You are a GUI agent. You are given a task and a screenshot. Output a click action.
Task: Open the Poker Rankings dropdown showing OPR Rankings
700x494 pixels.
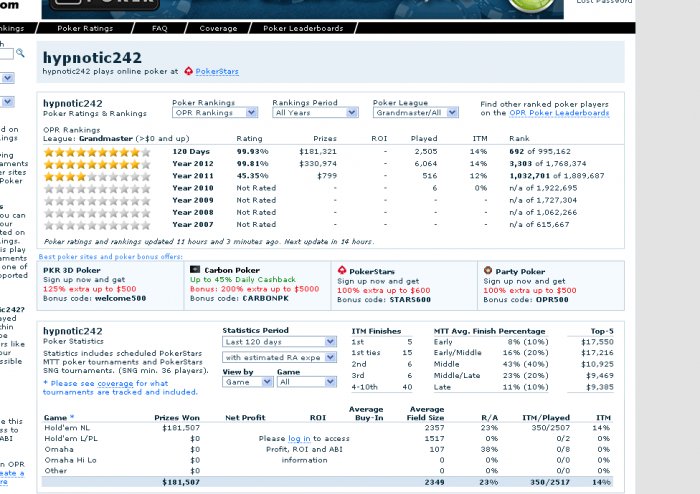tap(215, 112)
